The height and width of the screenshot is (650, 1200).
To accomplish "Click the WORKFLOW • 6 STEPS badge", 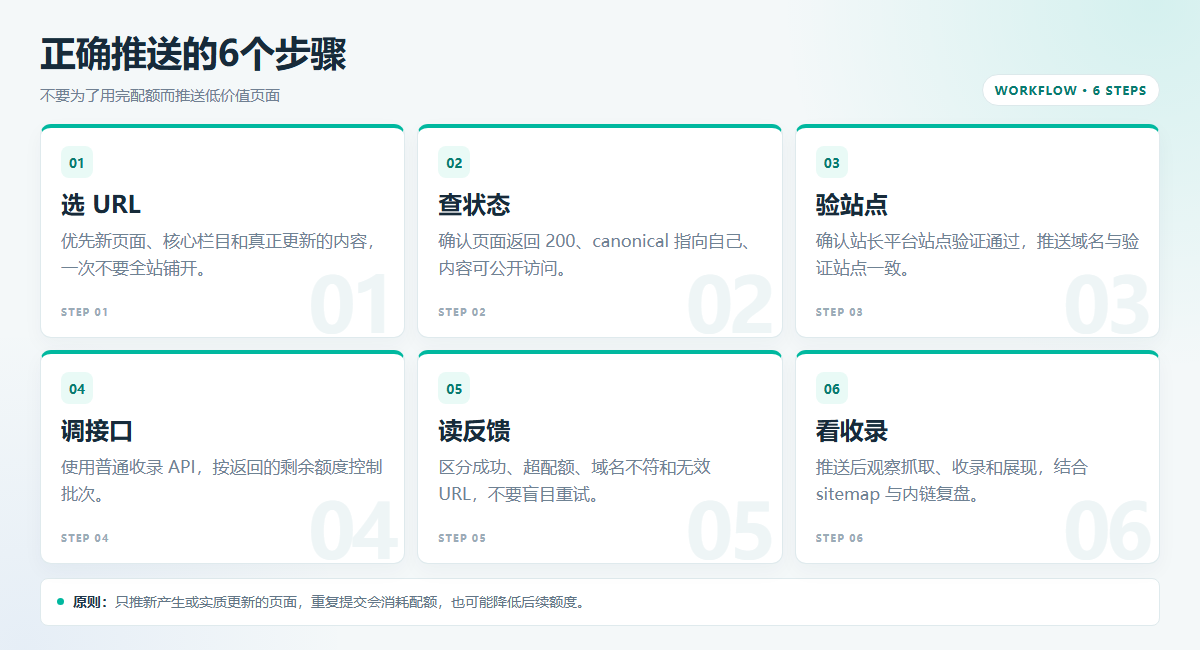I will pos(1071,90).
